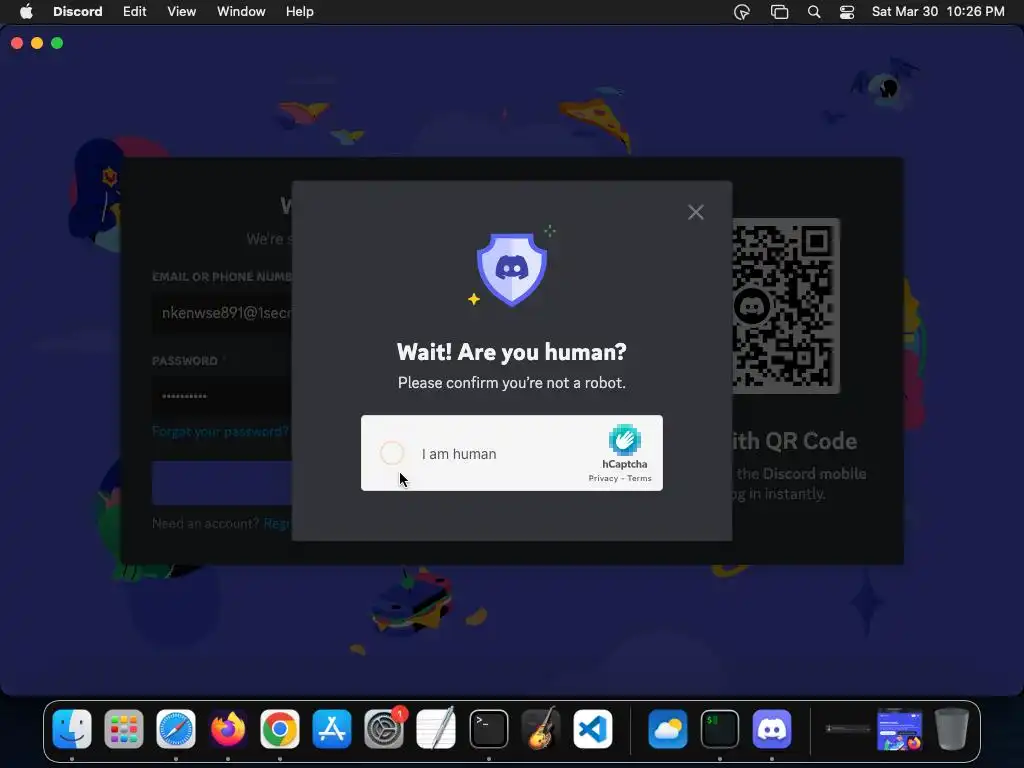
Task: Open the Window menu
Action: coord(241,12)
